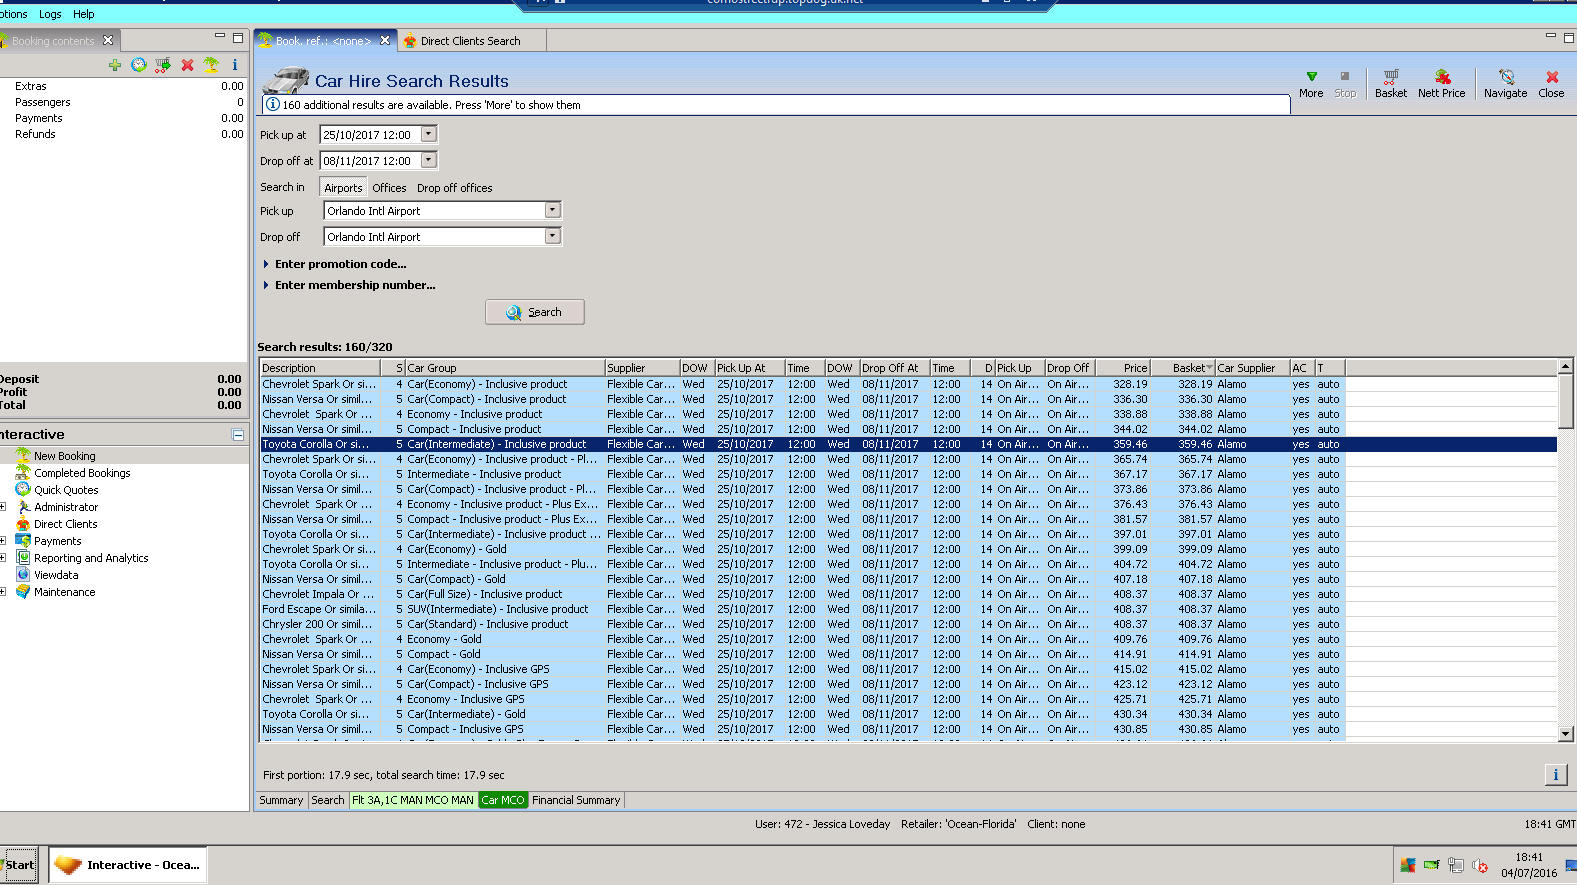Image resolution: width=1577 pixels, height=885 pixels.
Task: Open the Pick up at date dropdown
Action: pos(429,134)
